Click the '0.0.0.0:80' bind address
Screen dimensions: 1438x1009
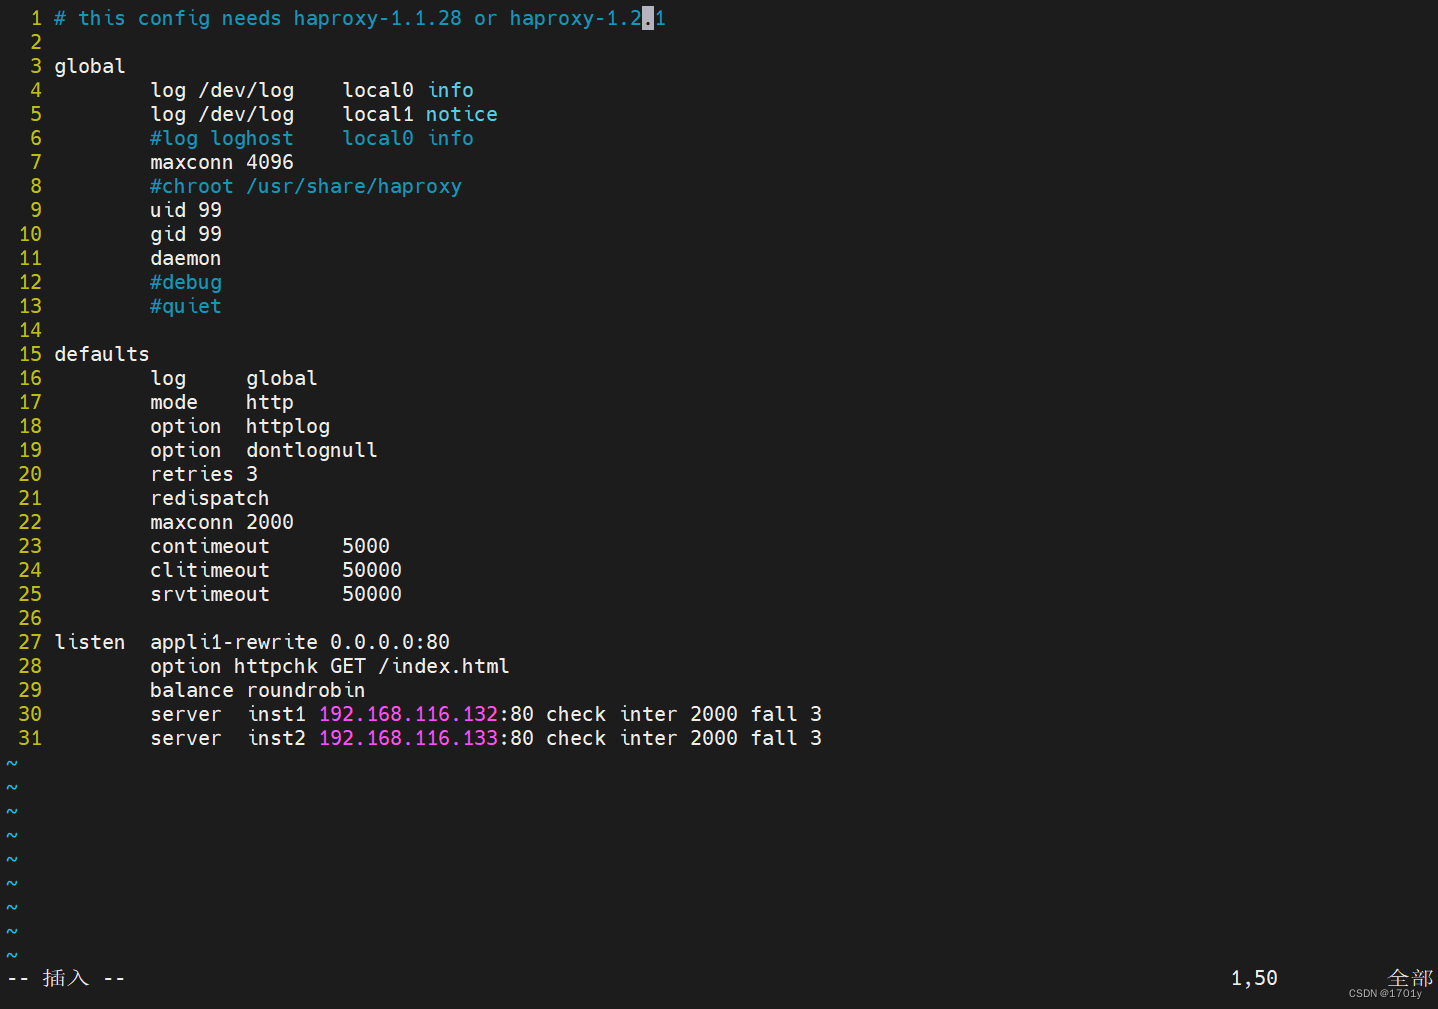[x=390, y=642]
